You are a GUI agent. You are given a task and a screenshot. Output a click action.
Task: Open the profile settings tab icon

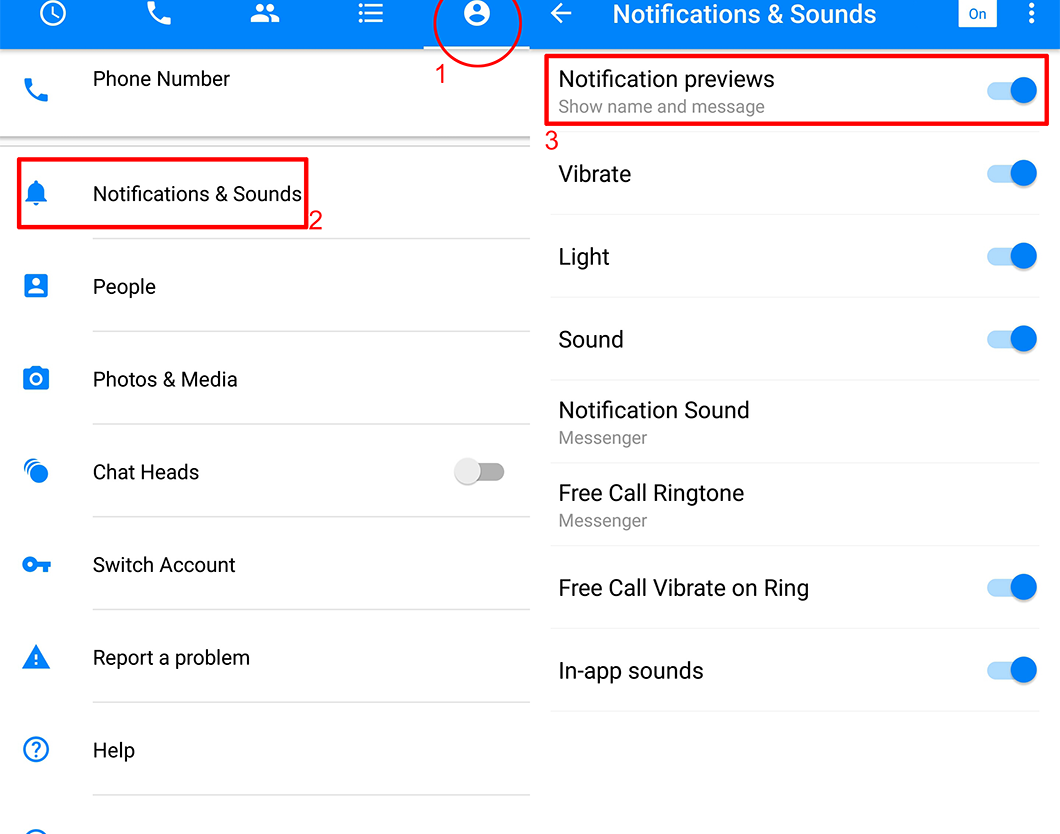[x=477, y=13]
